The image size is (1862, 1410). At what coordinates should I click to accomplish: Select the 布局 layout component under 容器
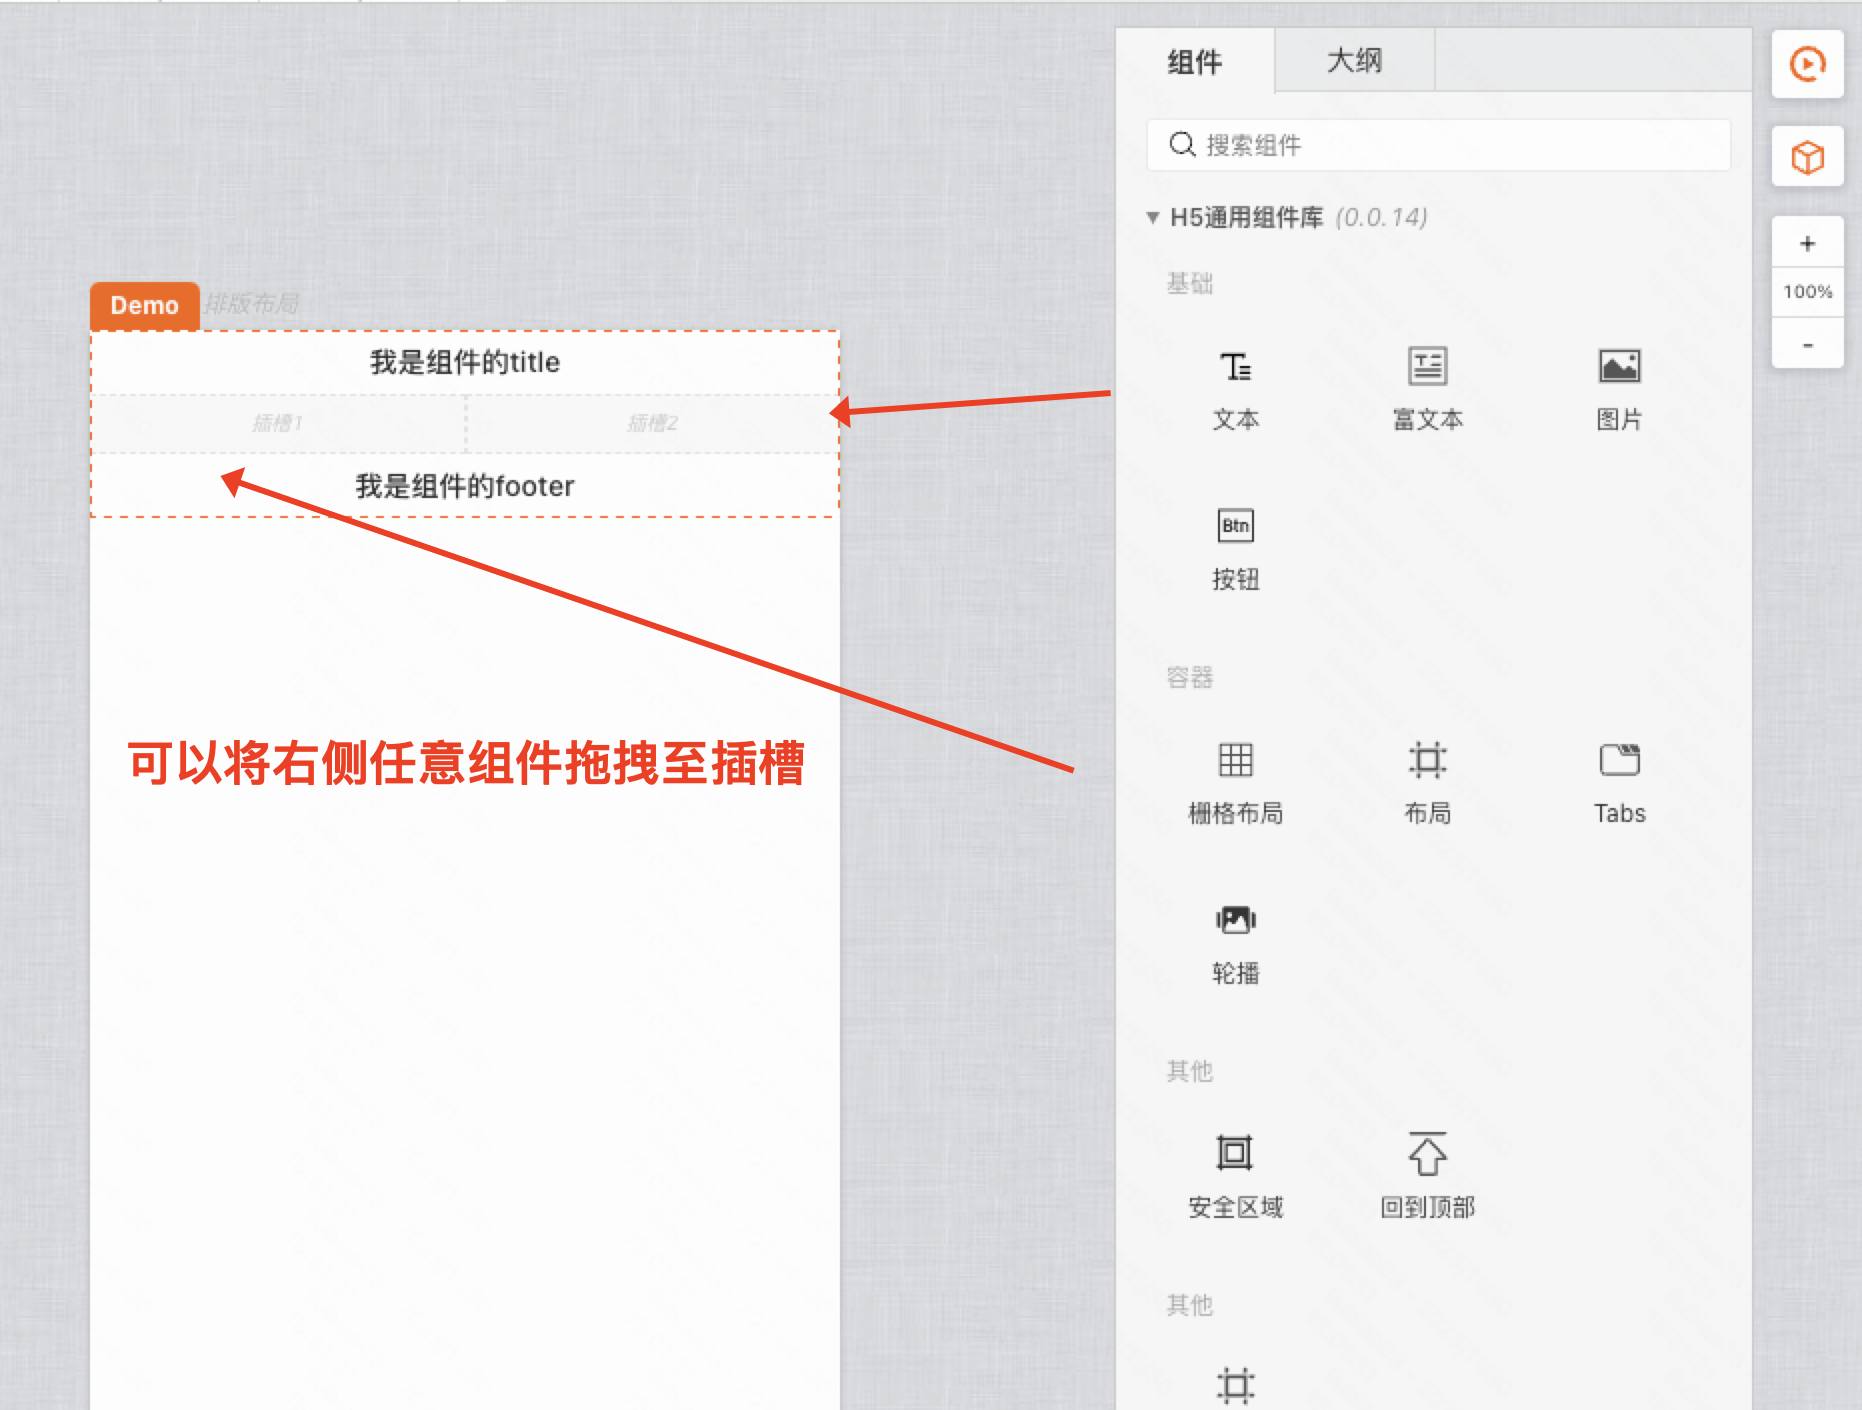pos(1428,784)
